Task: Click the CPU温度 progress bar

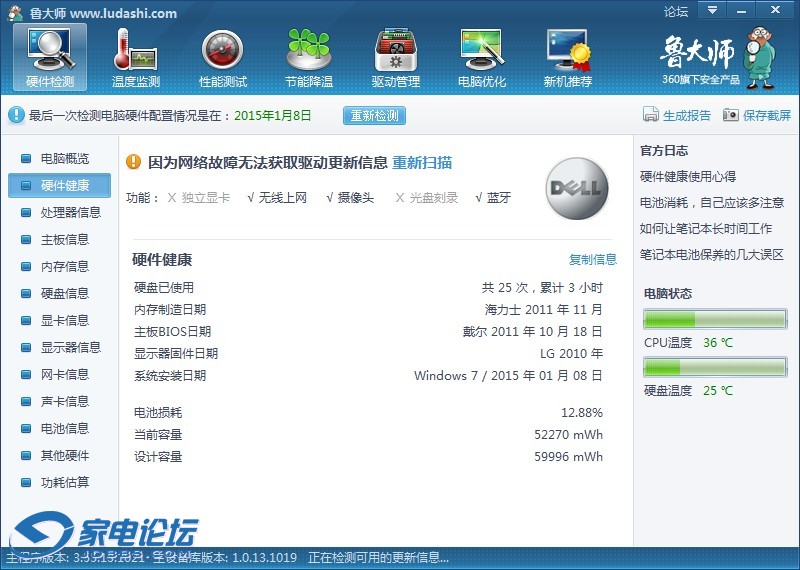Action: click(x=715, y=319)
